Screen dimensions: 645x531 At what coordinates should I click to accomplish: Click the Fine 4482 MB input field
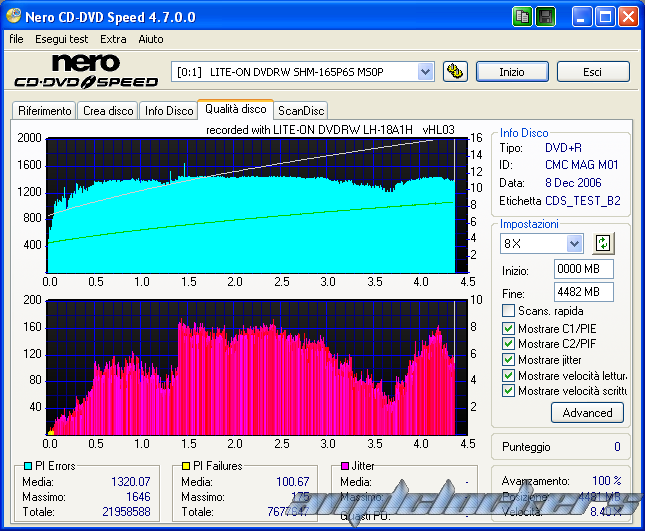click(x=583, y=292)
